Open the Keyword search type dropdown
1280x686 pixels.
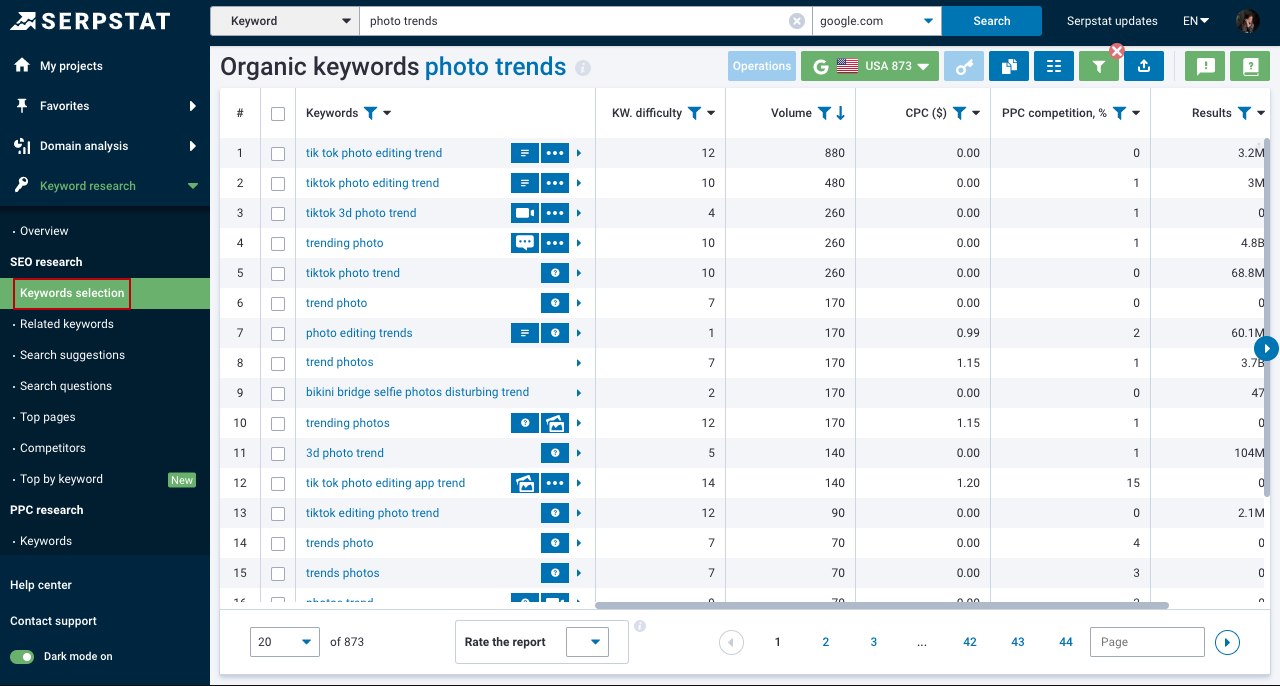coord(285,21)
